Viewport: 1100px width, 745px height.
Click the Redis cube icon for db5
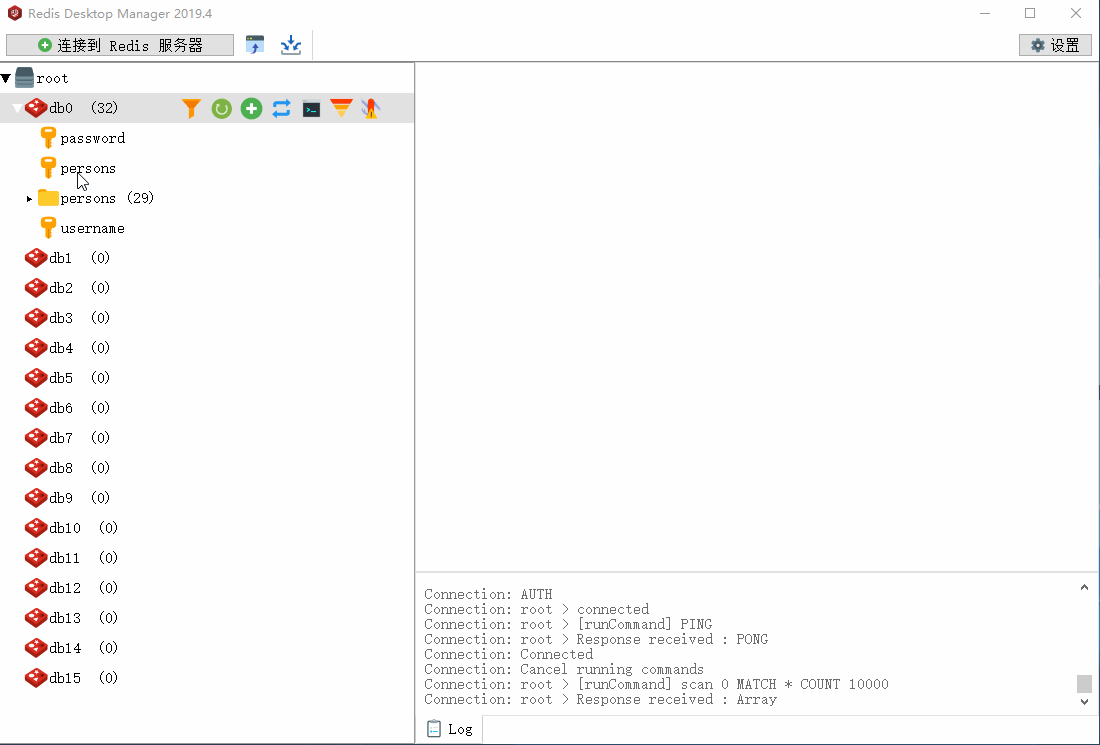tap(36, 377)
